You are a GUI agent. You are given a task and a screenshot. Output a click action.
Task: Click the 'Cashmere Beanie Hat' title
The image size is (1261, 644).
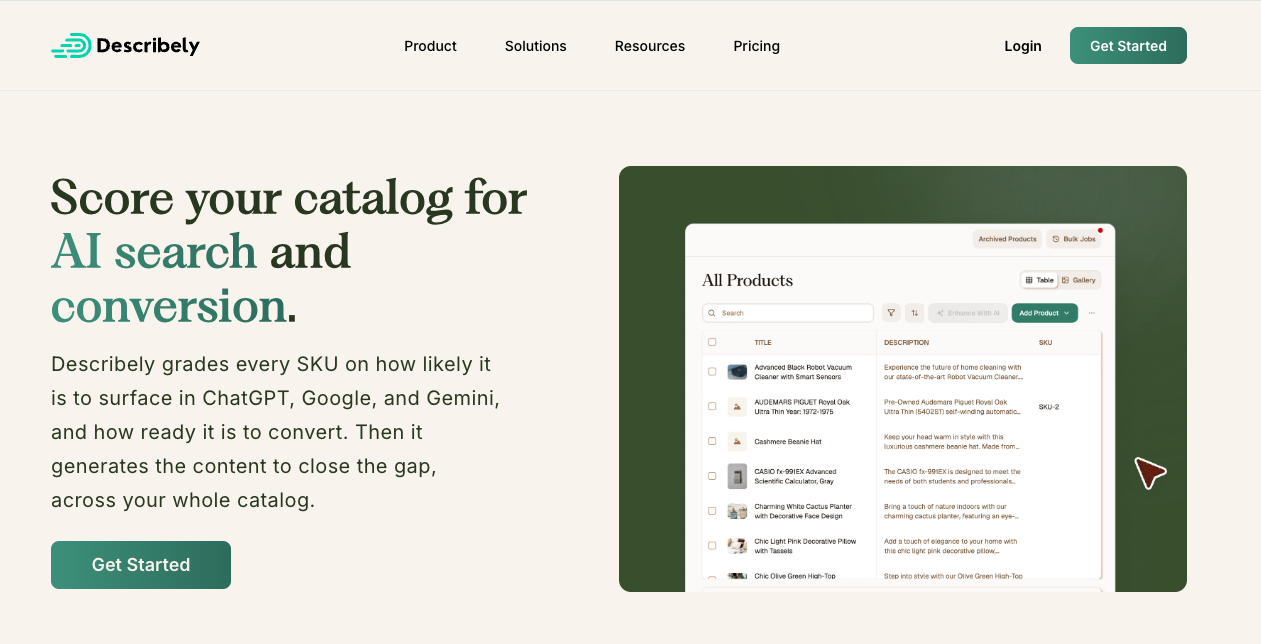click(788, 441)
